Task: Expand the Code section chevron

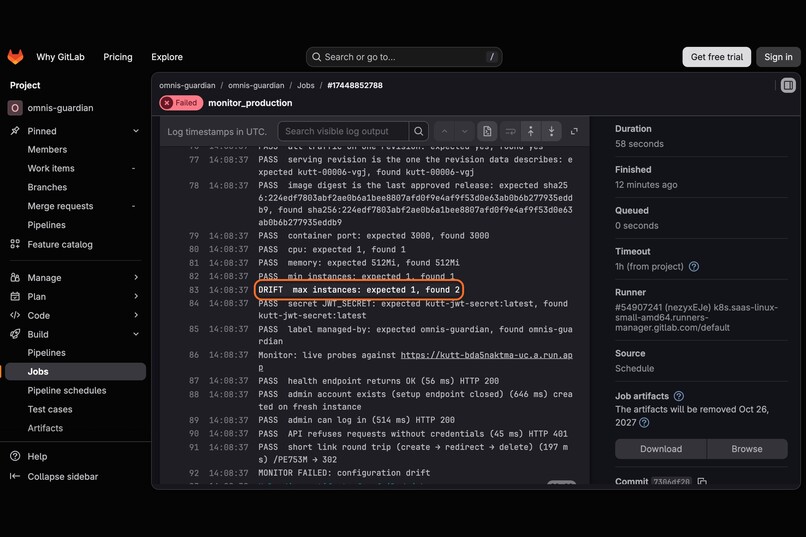Action: click(x=136, y=315)
